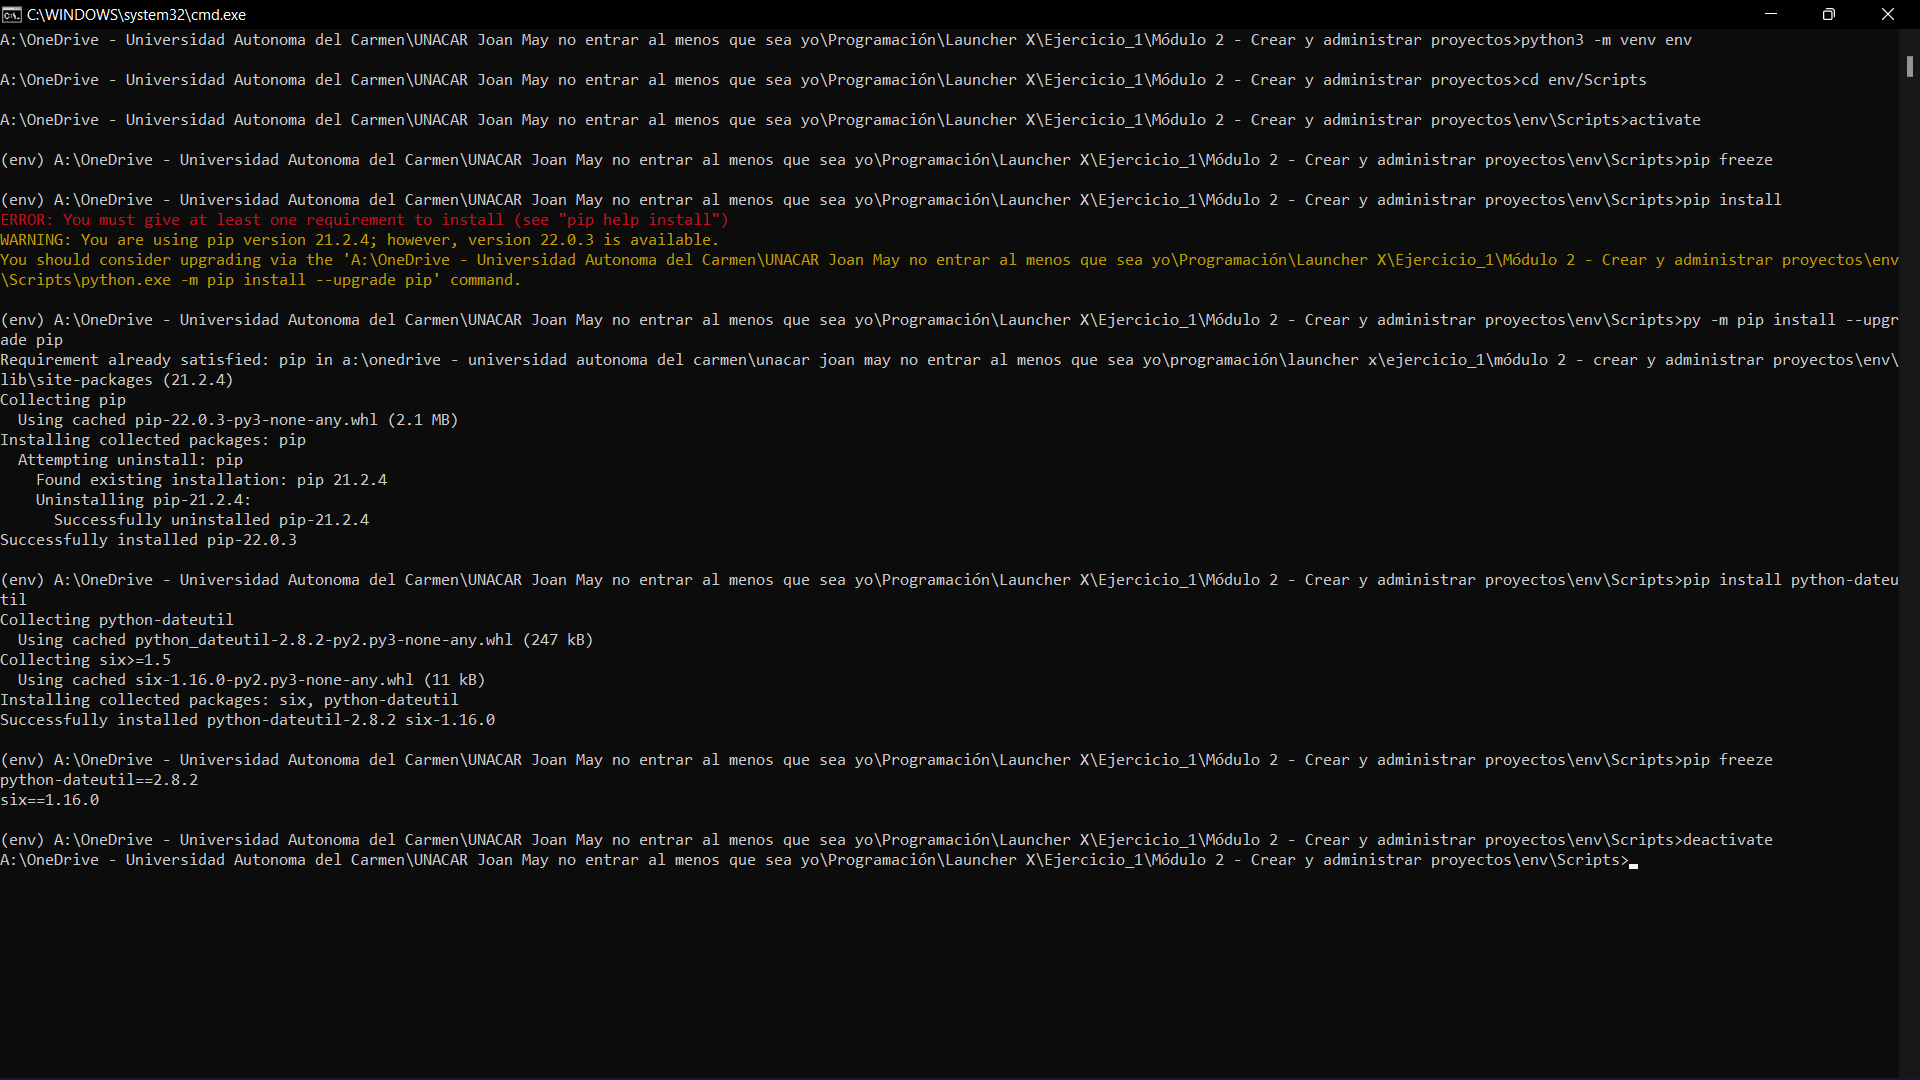Click the line 'Attempting uninstall: pip'
Viewport: 1920px width, 1080px height.
click(x=131, y=460)
